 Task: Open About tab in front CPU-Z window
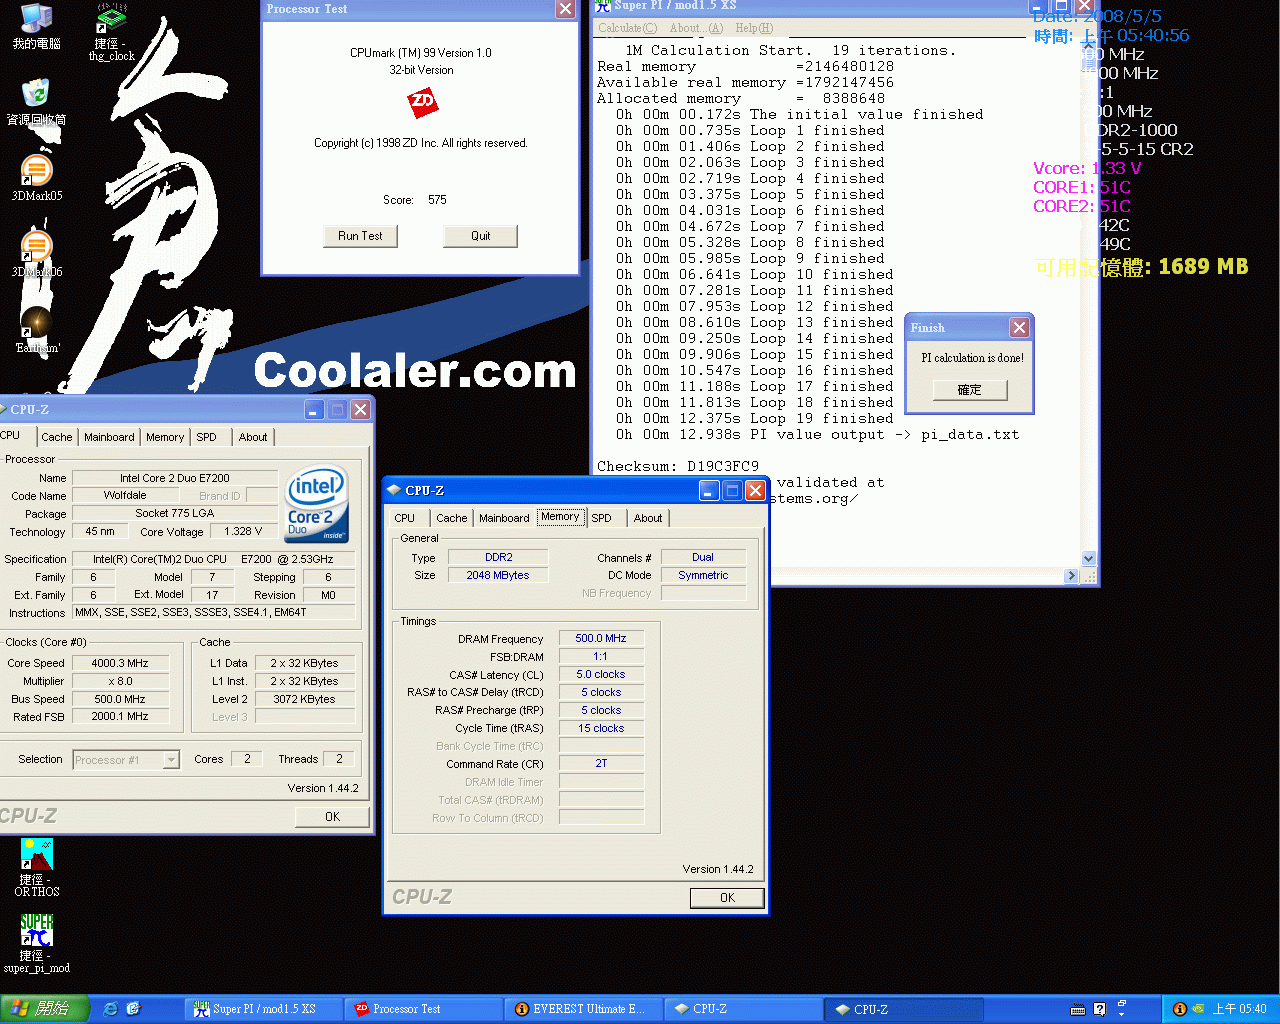point(648,518)
